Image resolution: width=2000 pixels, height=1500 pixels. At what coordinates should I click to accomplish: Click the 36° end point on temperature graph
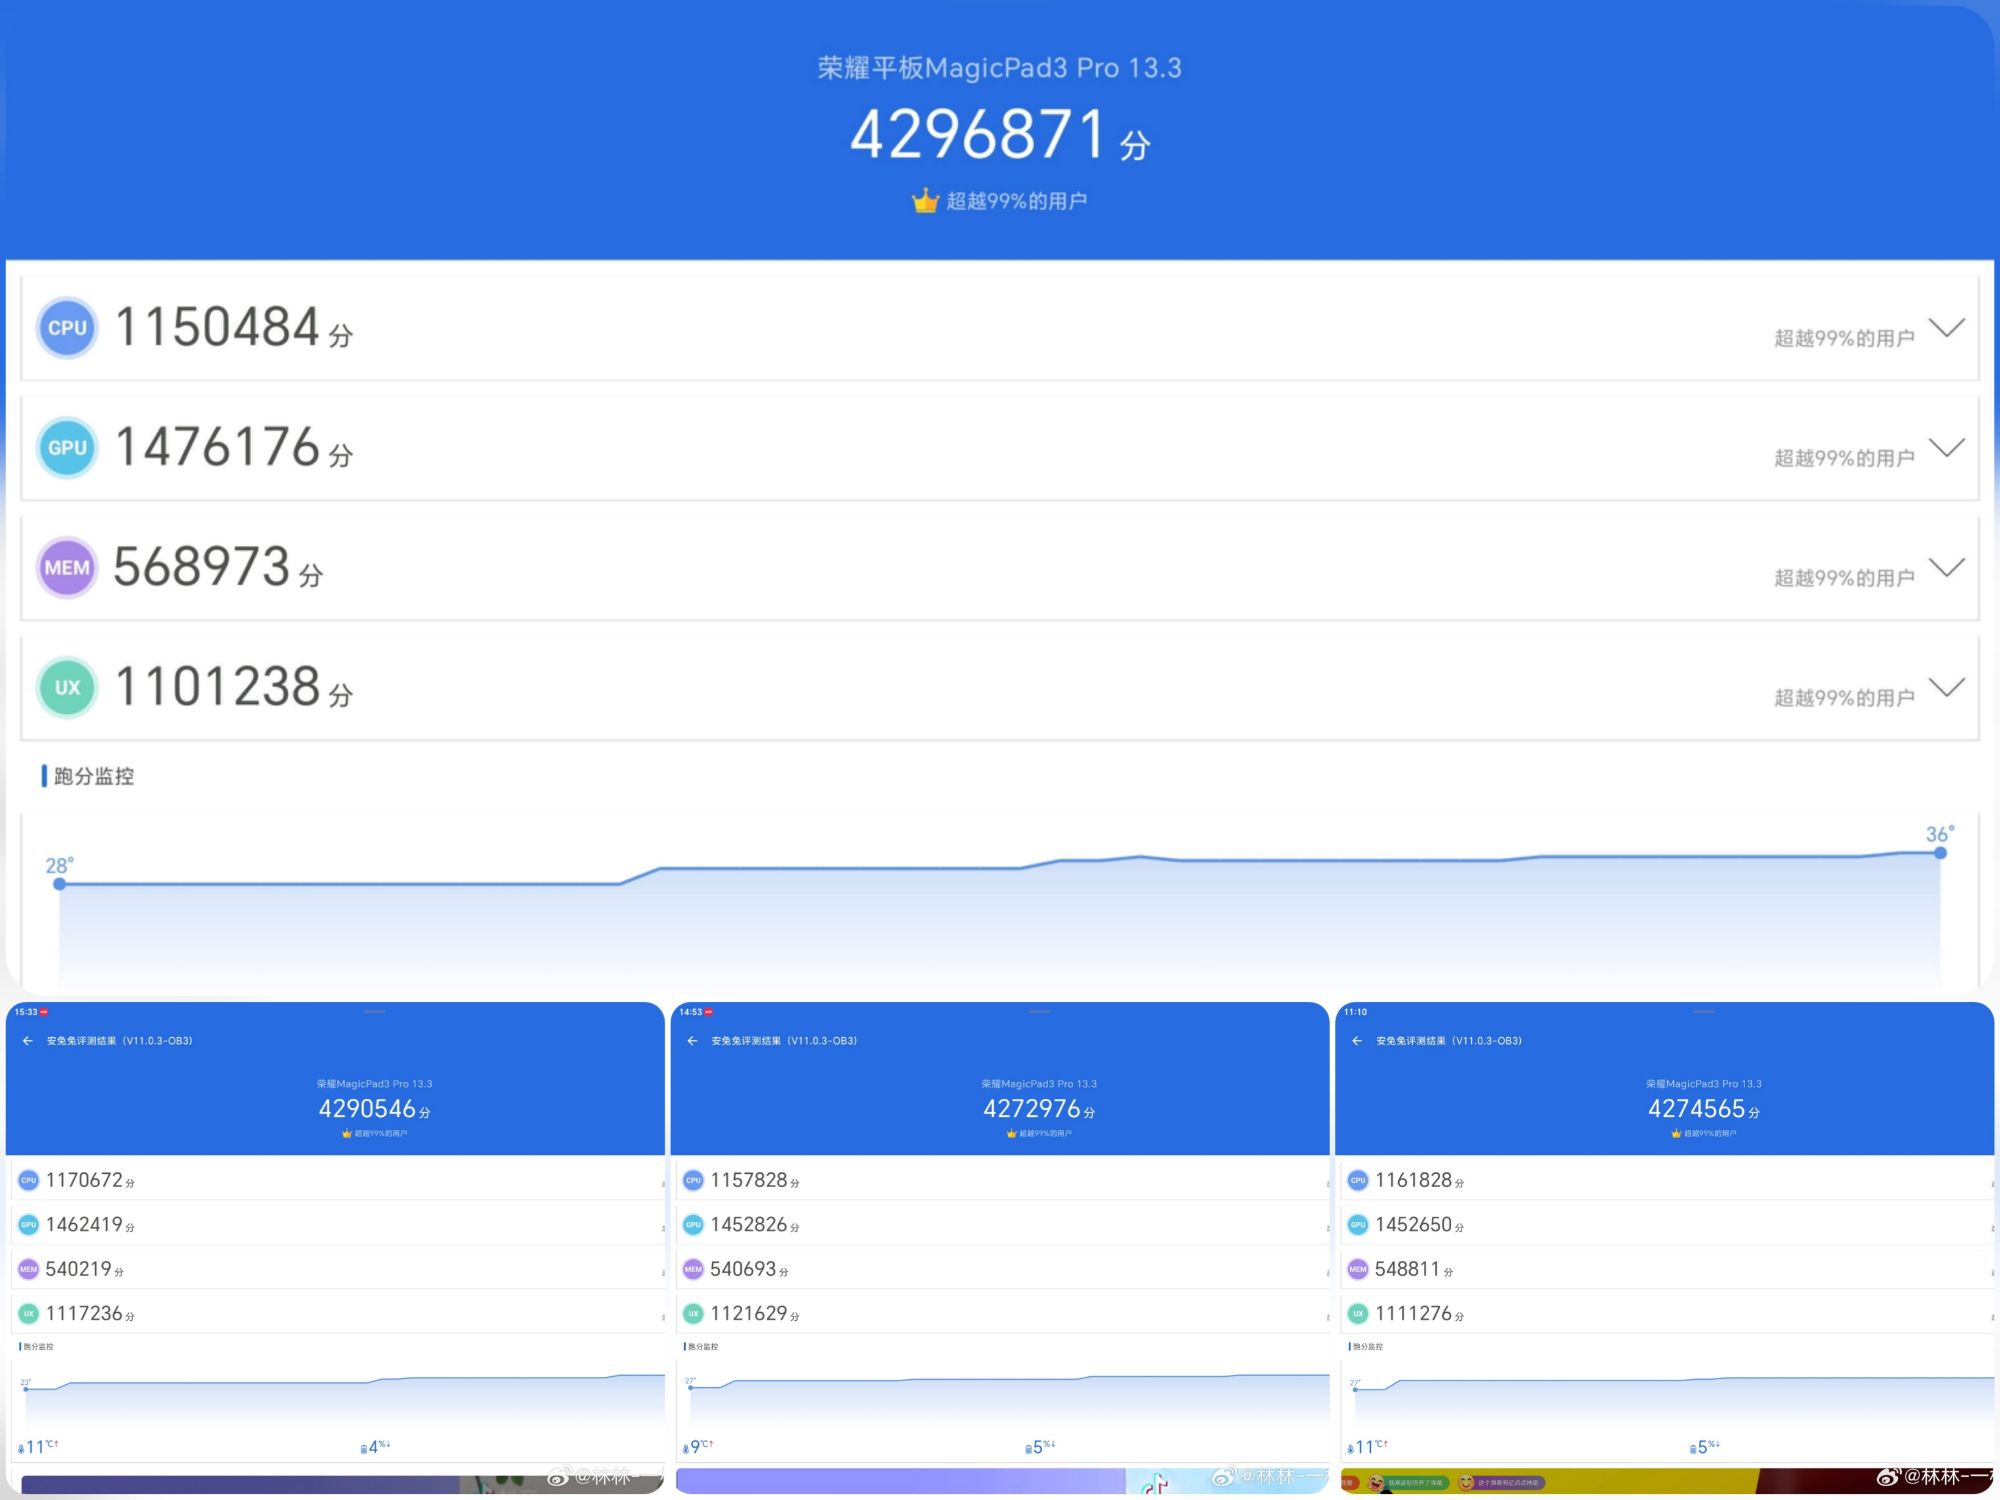click(1940, 853)
